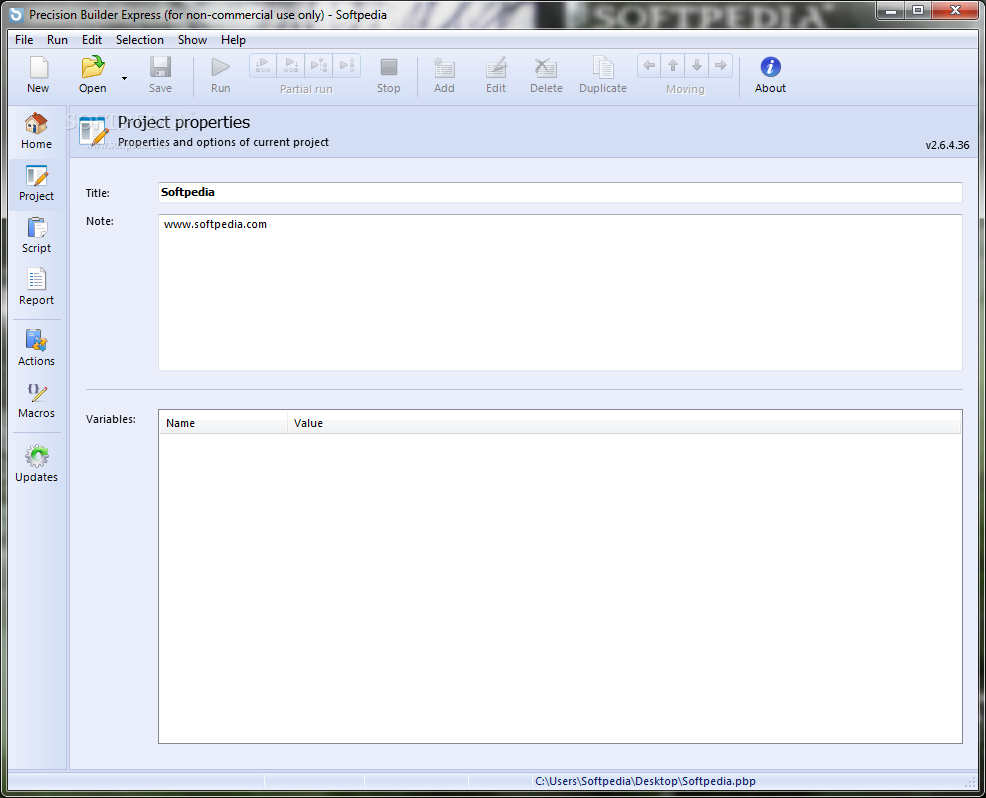986x798 pixels.
Task: Click the Value column header in Variables
Action: point(624,423)
